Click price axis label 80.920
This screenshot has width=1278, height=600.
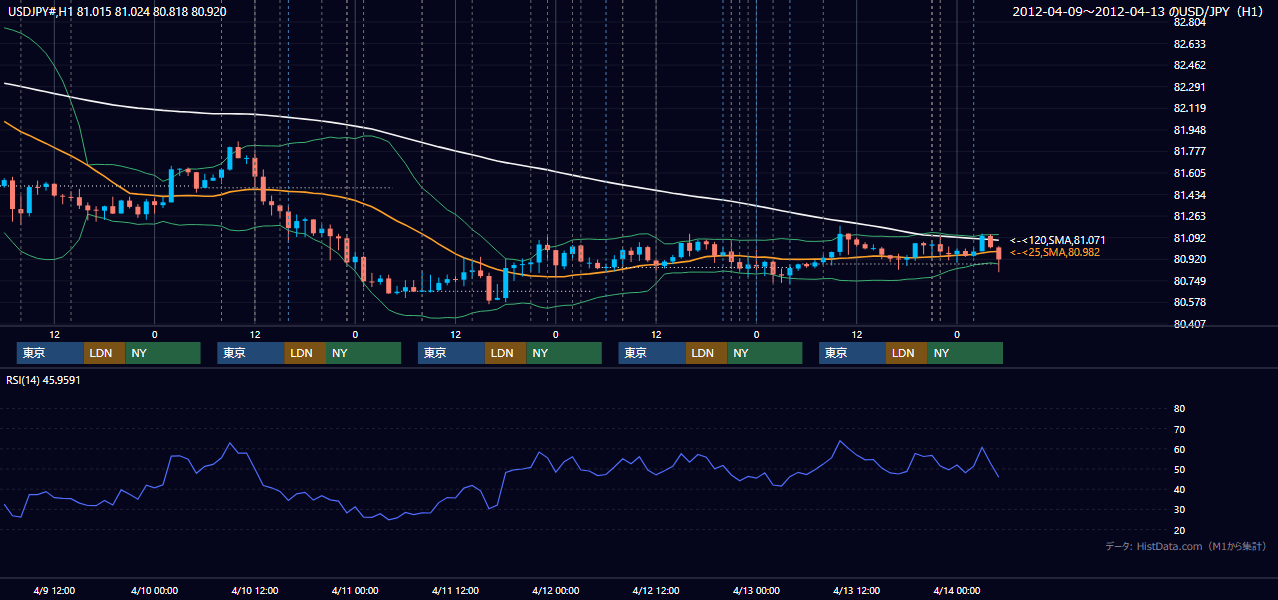click(1189, 259)
